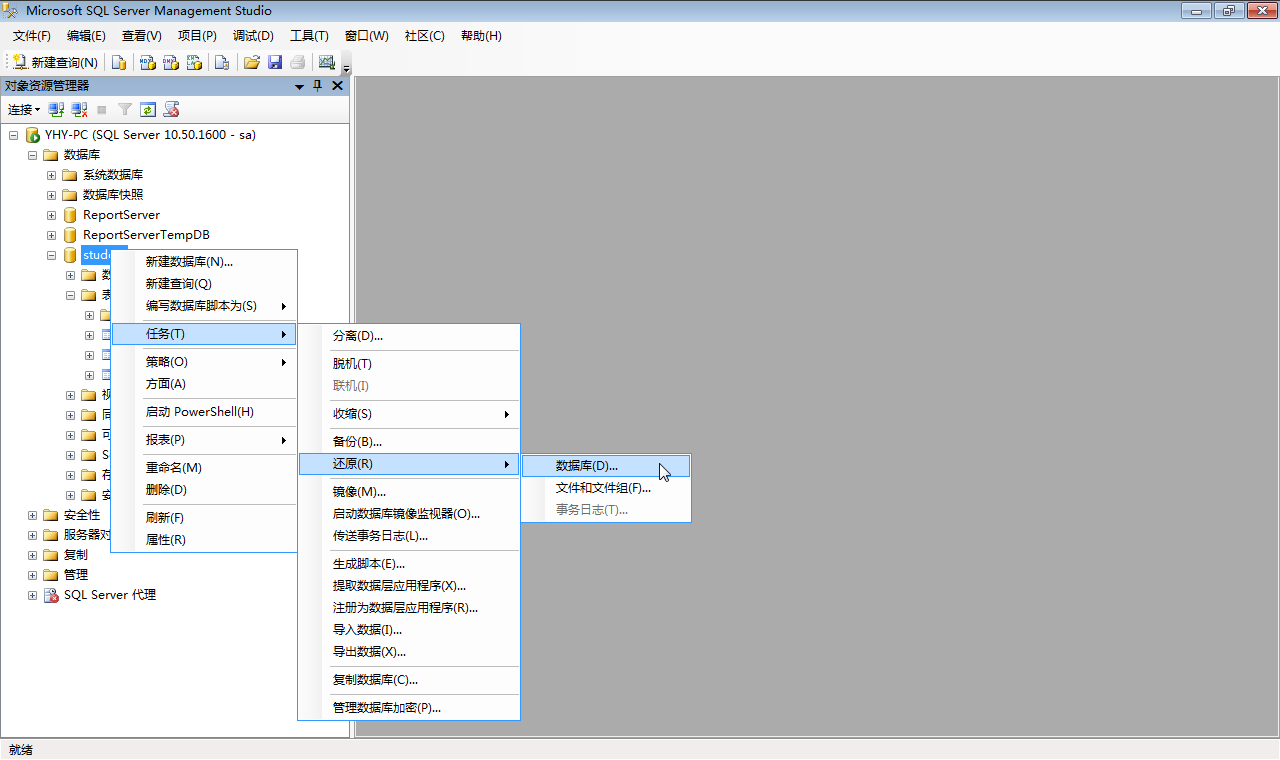Click Analysis Services DMX Query icon

[171, 62]
